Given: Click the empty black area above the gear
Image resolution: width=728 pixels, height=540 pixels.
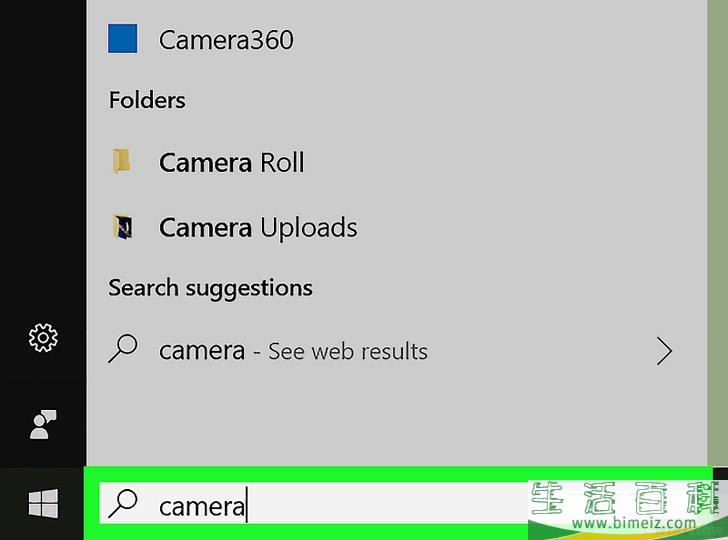Looking at the screenshot, I should [x=42, y=150].
